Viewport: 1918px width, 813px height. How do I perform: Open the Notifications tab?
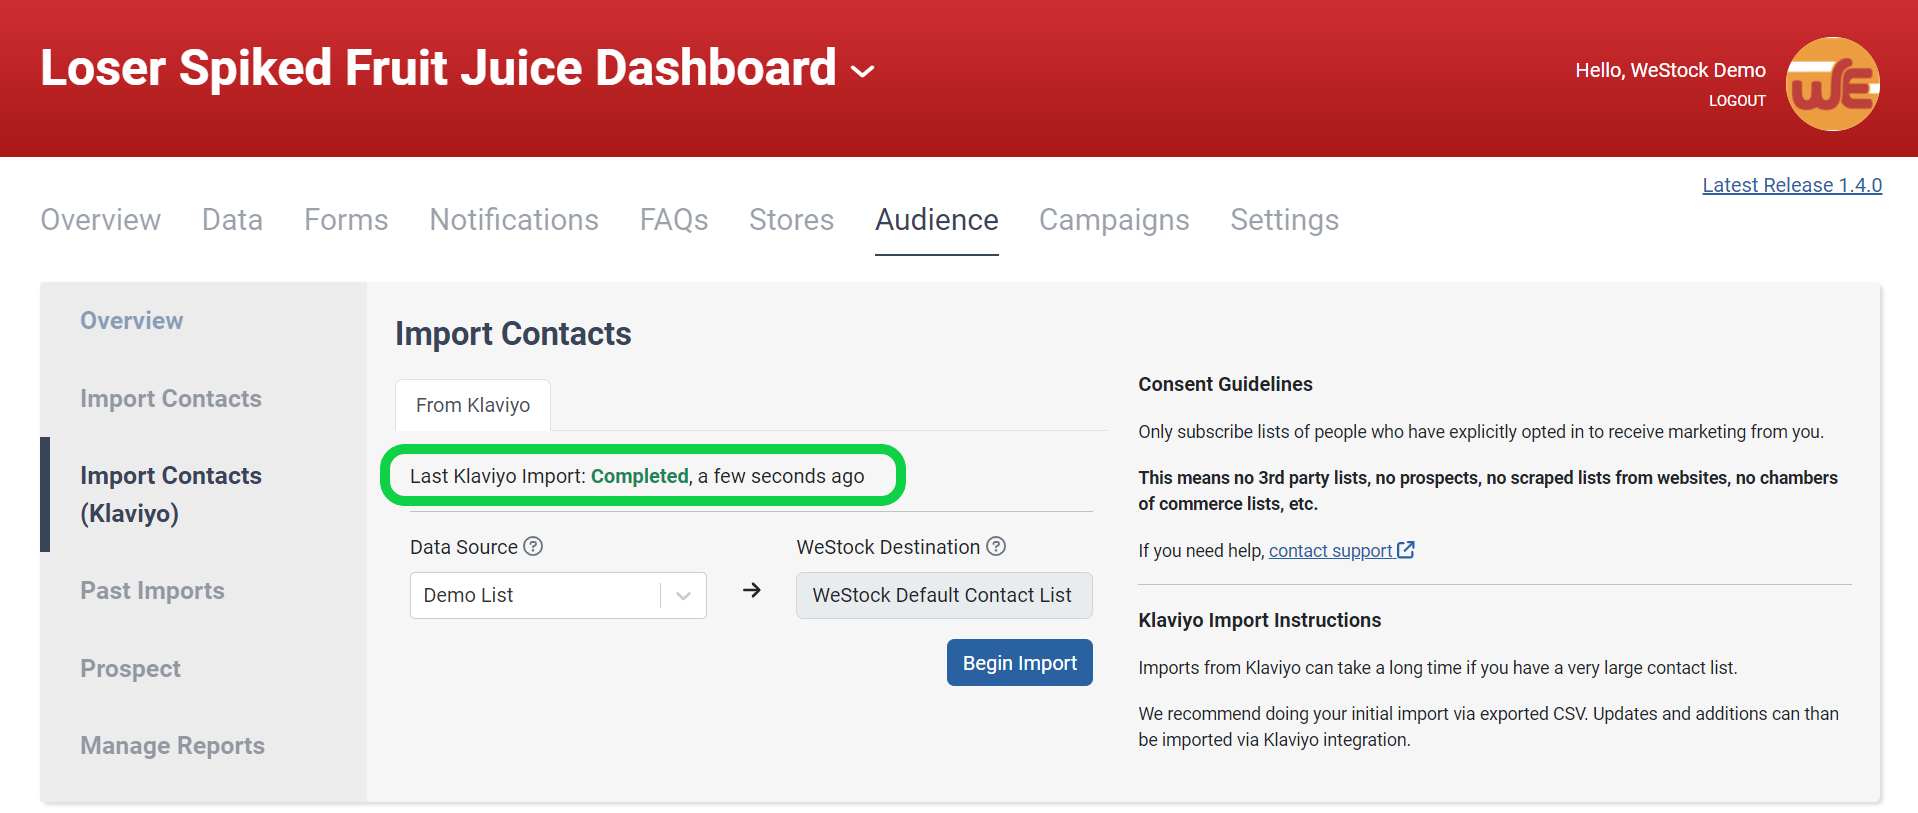tap(514, 220)
